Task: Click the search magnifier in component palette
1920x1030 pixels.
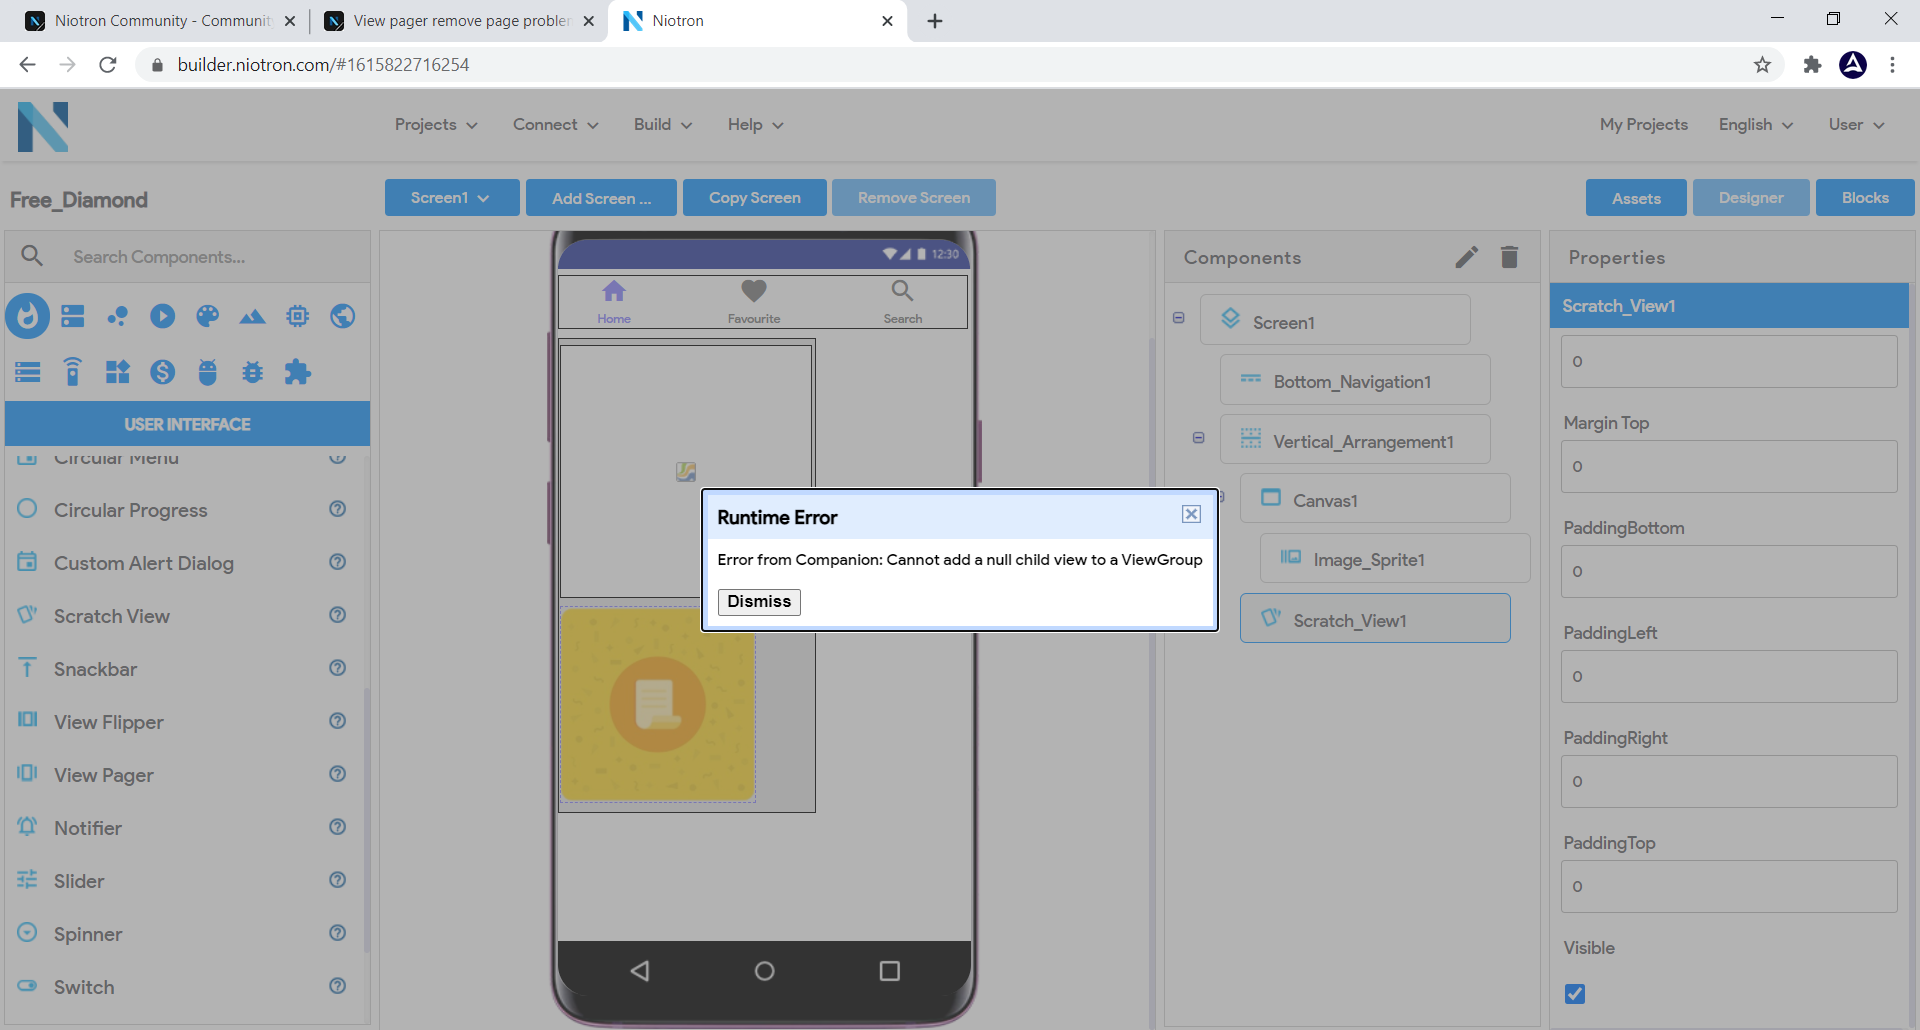Action: point(32,256)
